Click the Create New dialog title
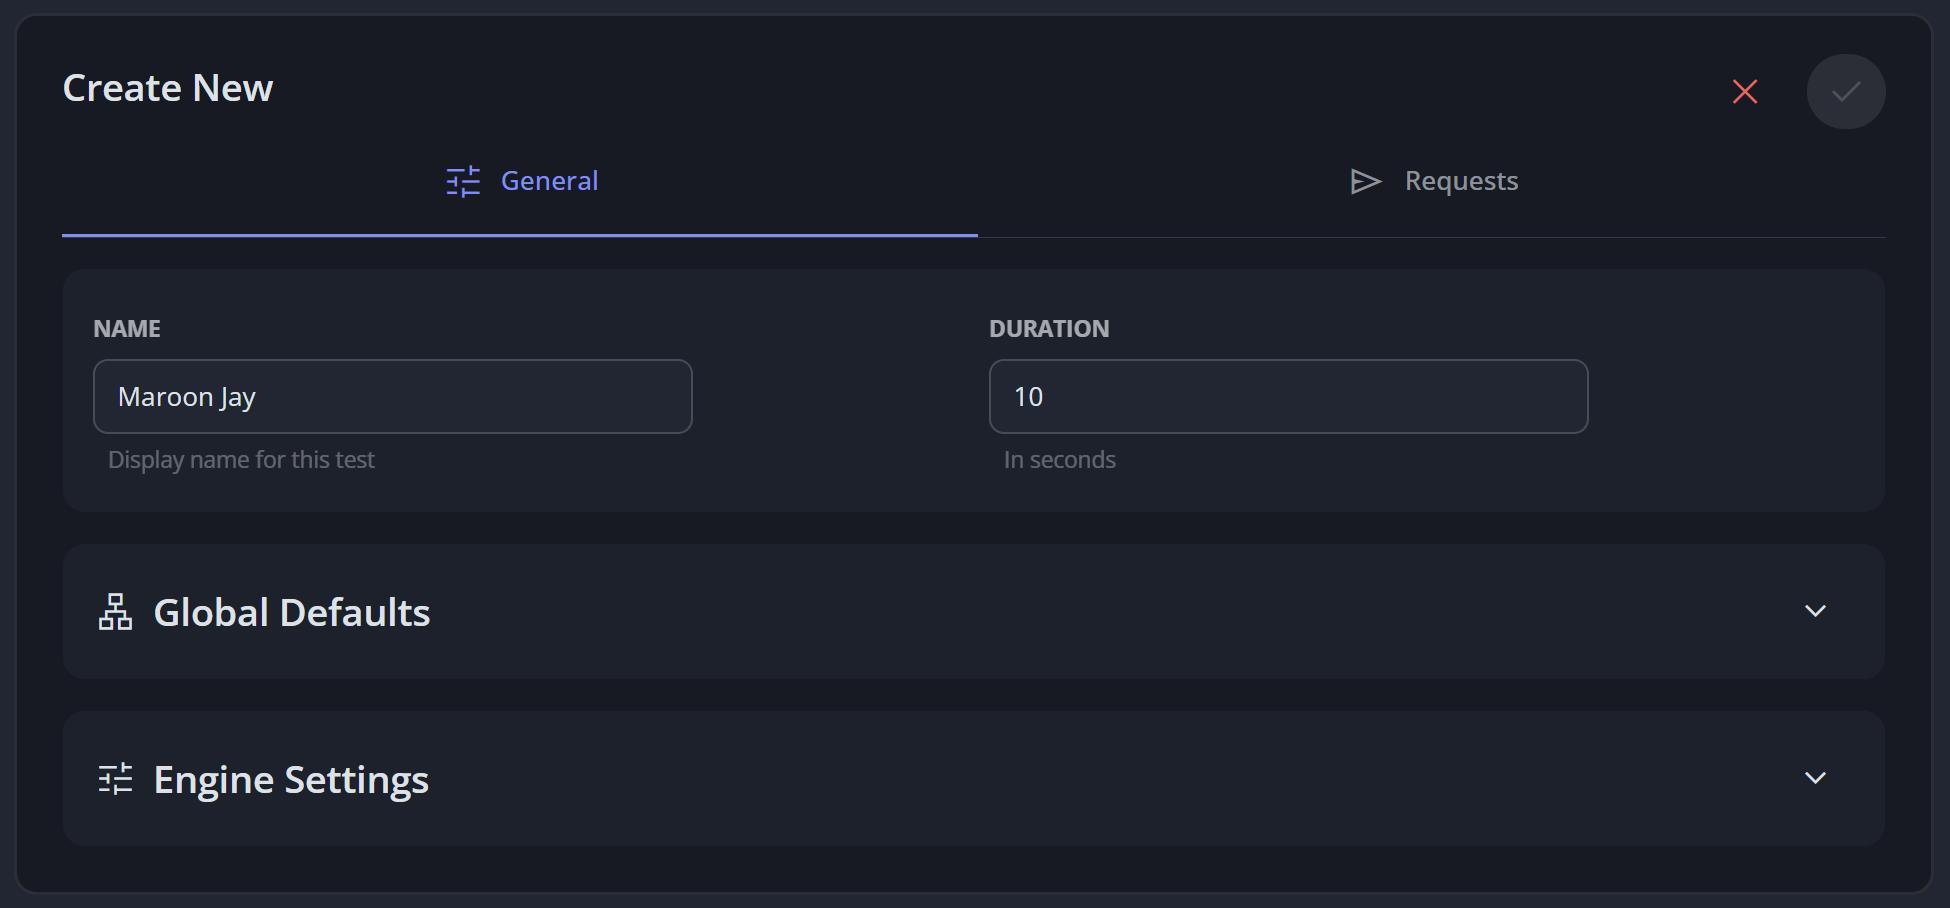Image resolution: width=1950 pixels, height=908 pixels. 168,88
